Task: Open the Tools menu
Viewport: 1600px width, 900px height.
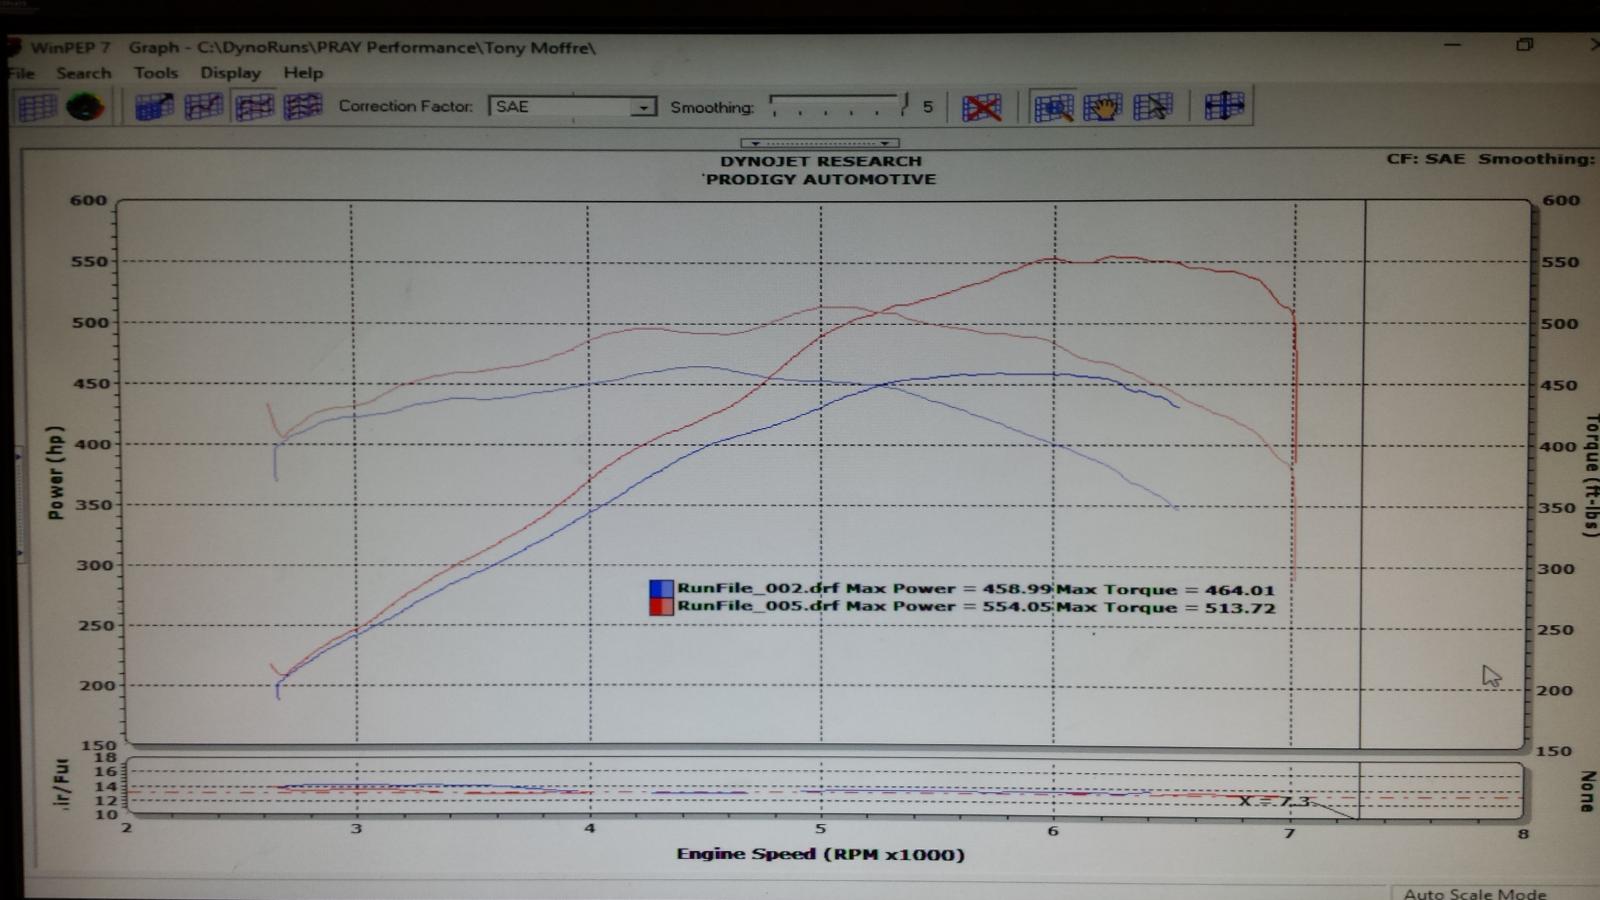Action: click(x=156, y=73)
